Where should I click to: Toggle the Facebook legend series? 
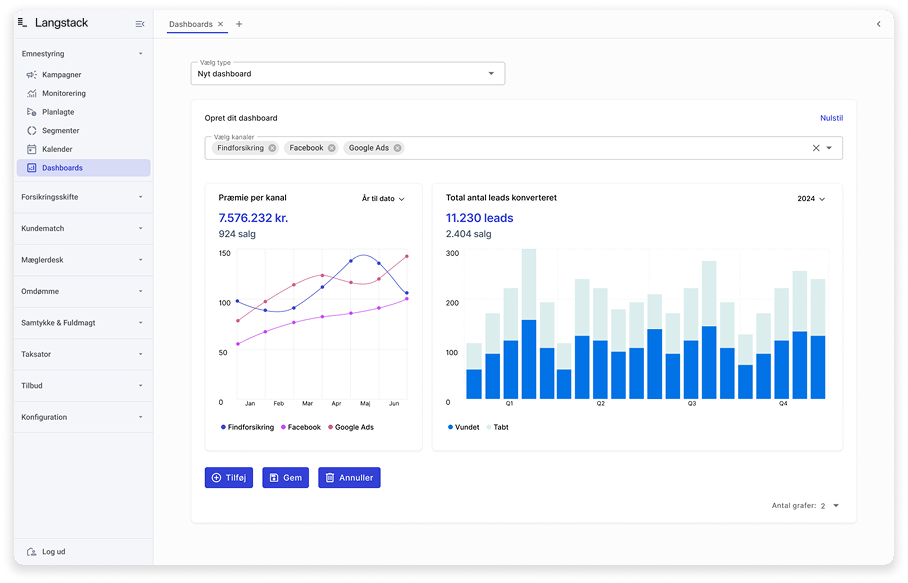pos(301,427)
